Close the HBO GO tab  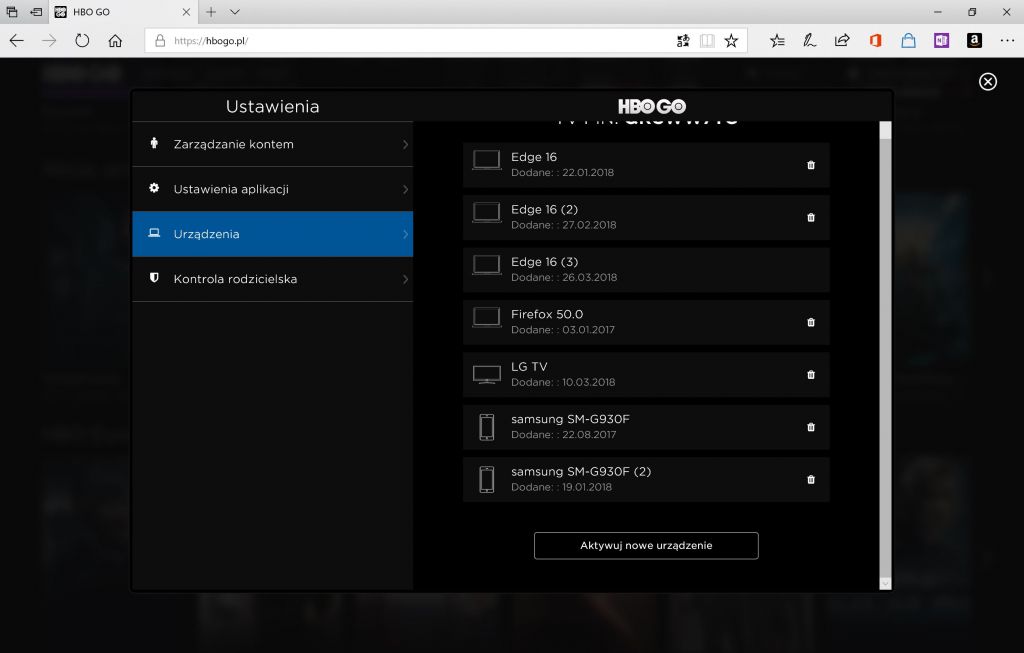[x=186, y=12]
